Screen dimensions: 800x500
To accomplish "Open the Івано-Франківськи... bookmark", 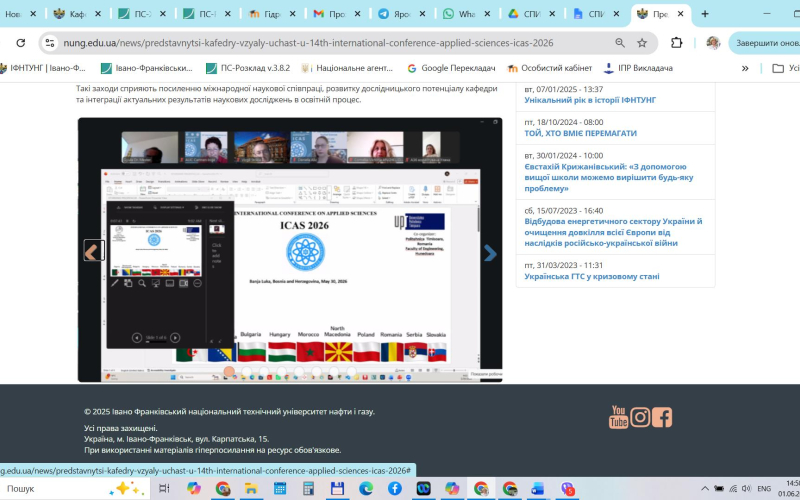I will 147,68.
